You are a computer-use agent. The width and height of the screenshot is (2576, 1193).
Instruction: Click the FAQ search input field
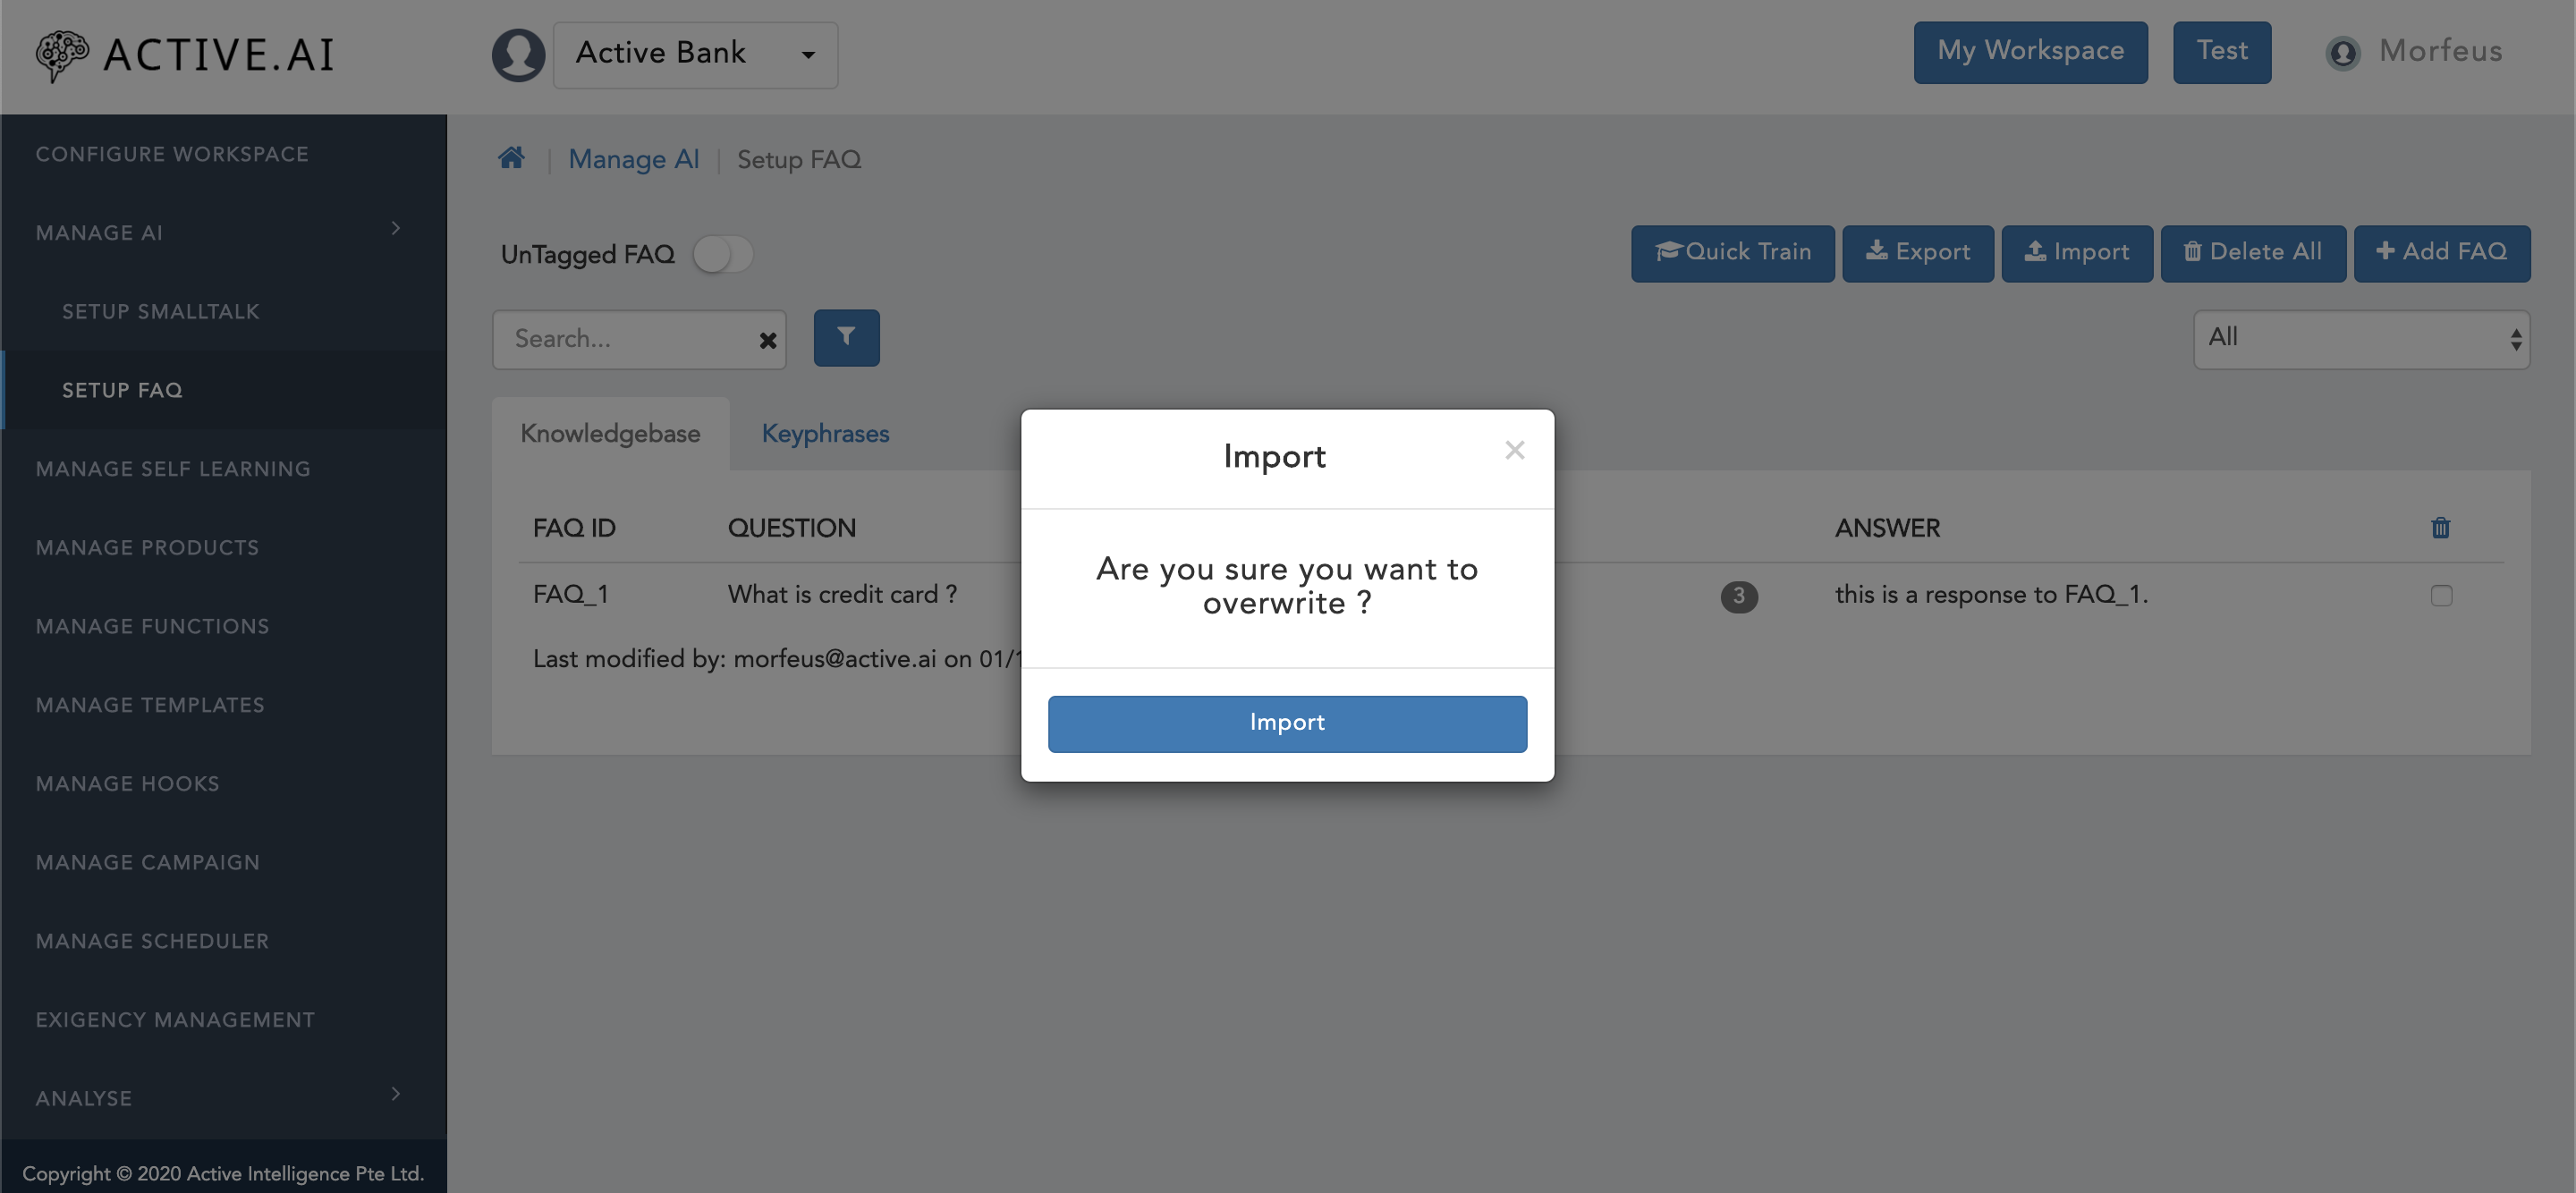[x=639, y=340]
